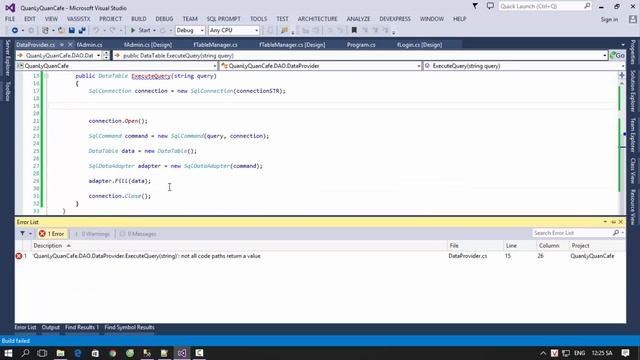Sort errors by the Description column header
The image size is (640, 360).
(x=239, y=245)
